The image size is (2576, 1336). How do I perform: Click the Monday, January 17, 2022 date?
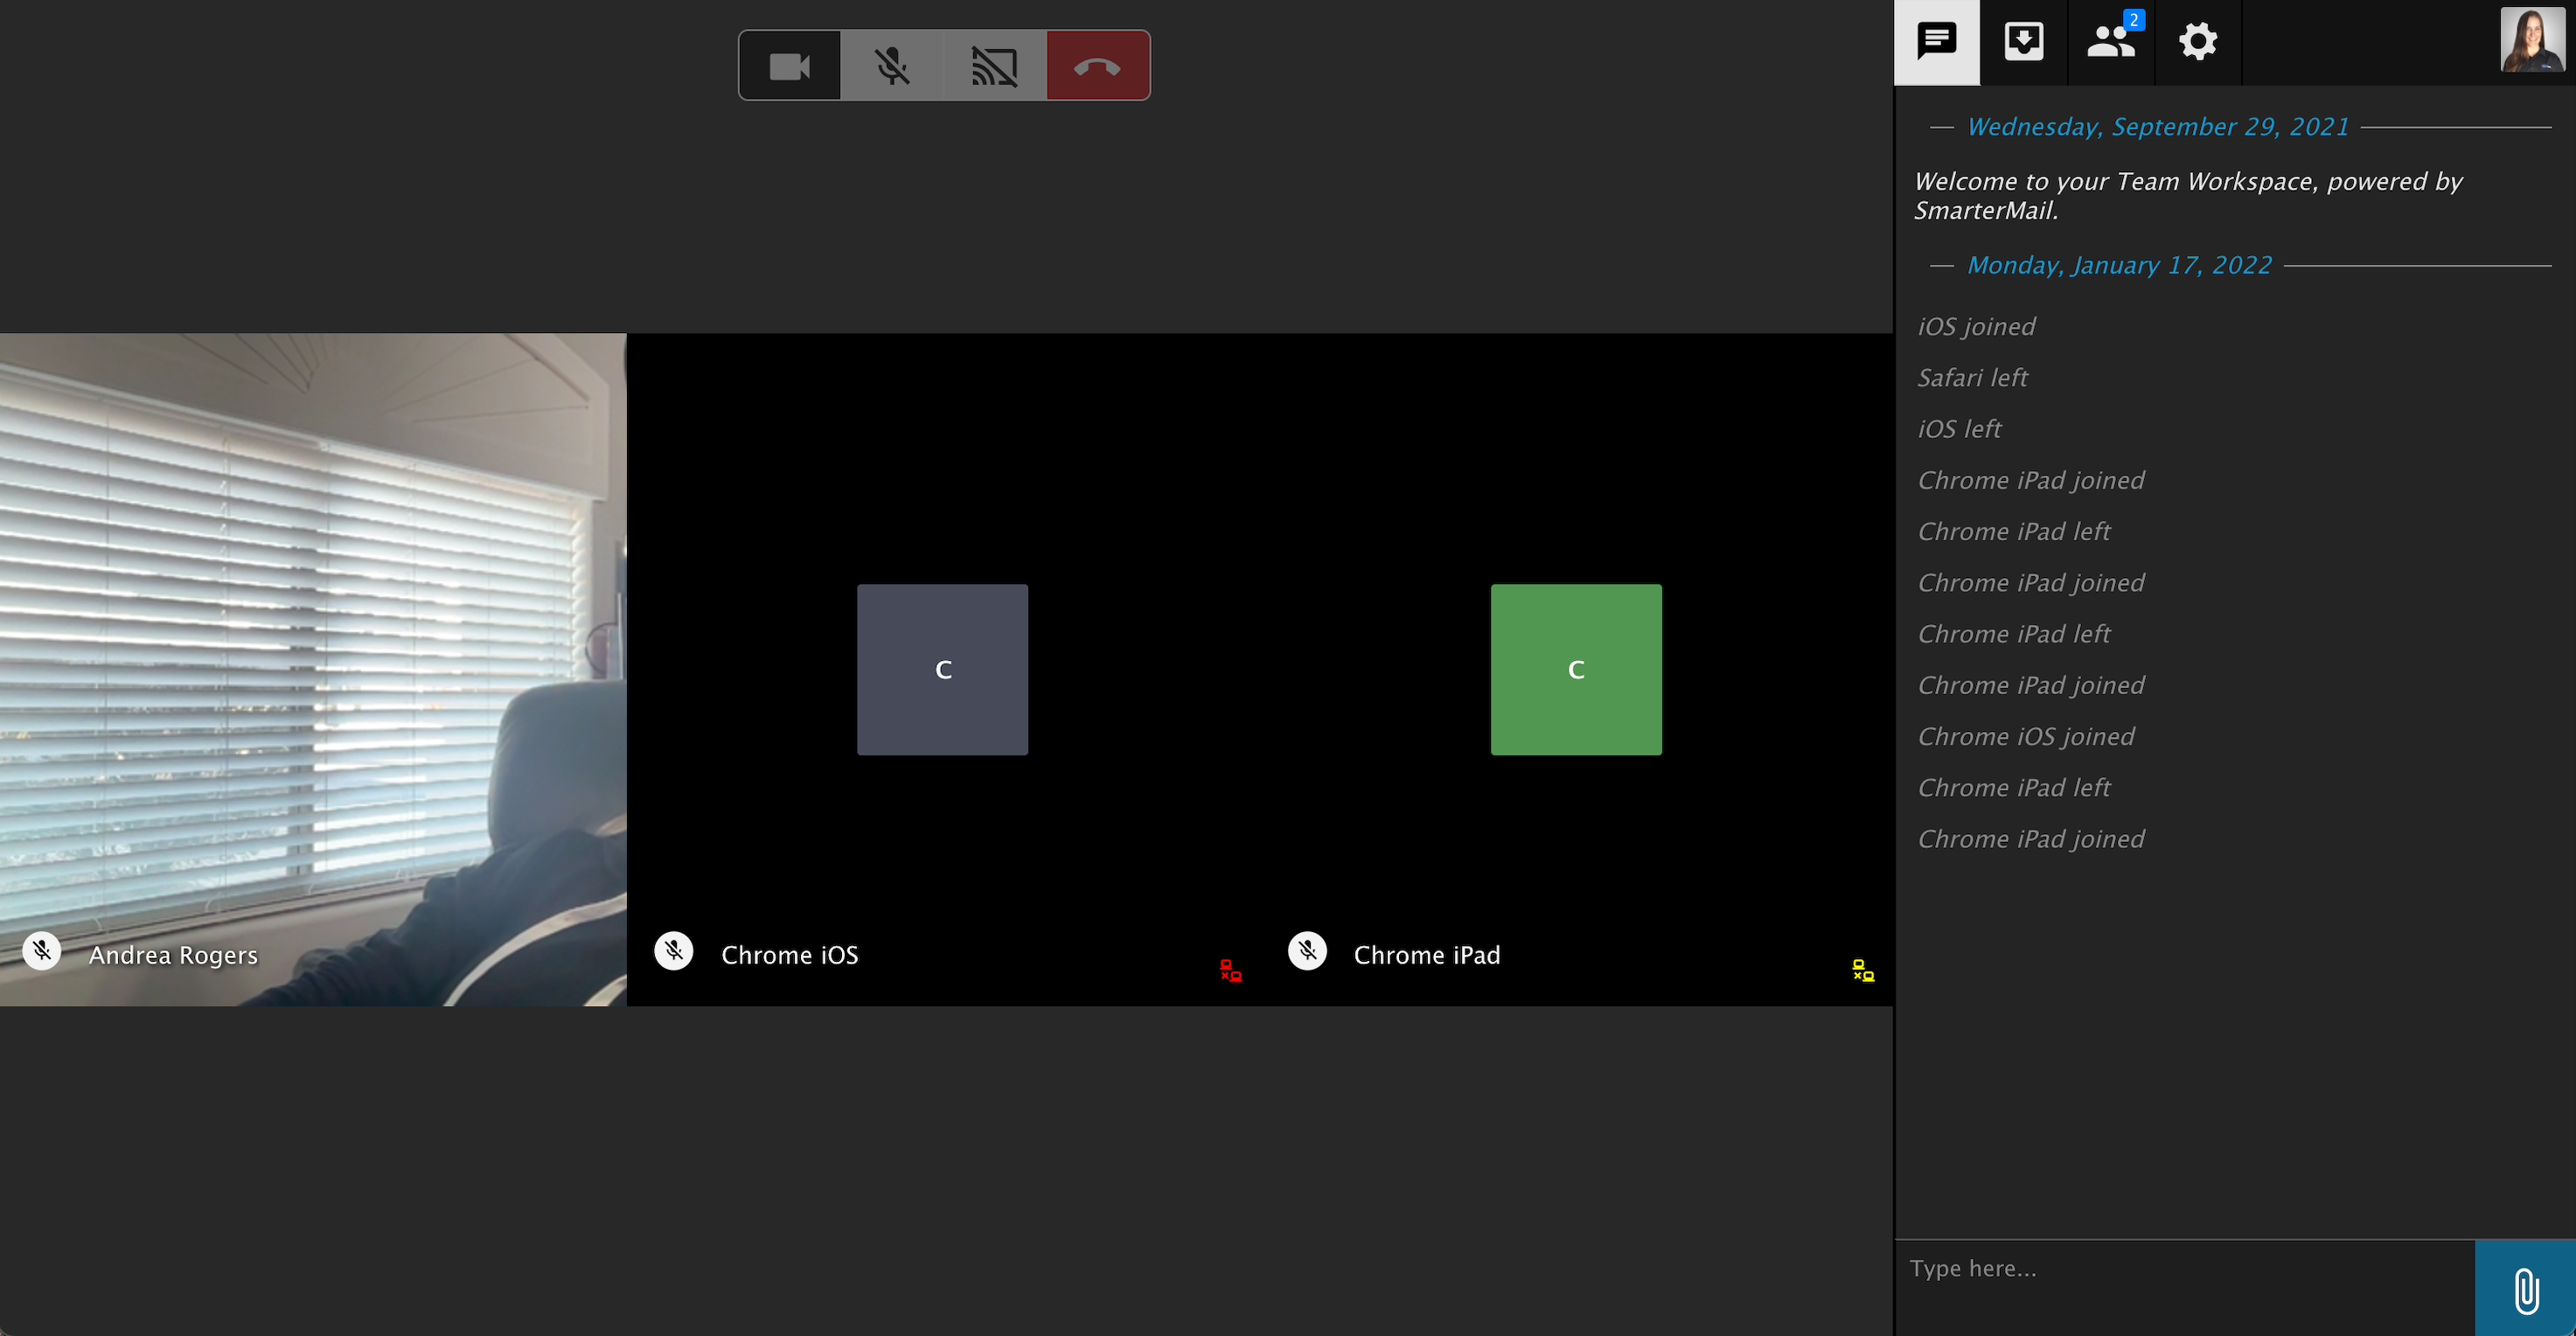(x=2119, y=265)
